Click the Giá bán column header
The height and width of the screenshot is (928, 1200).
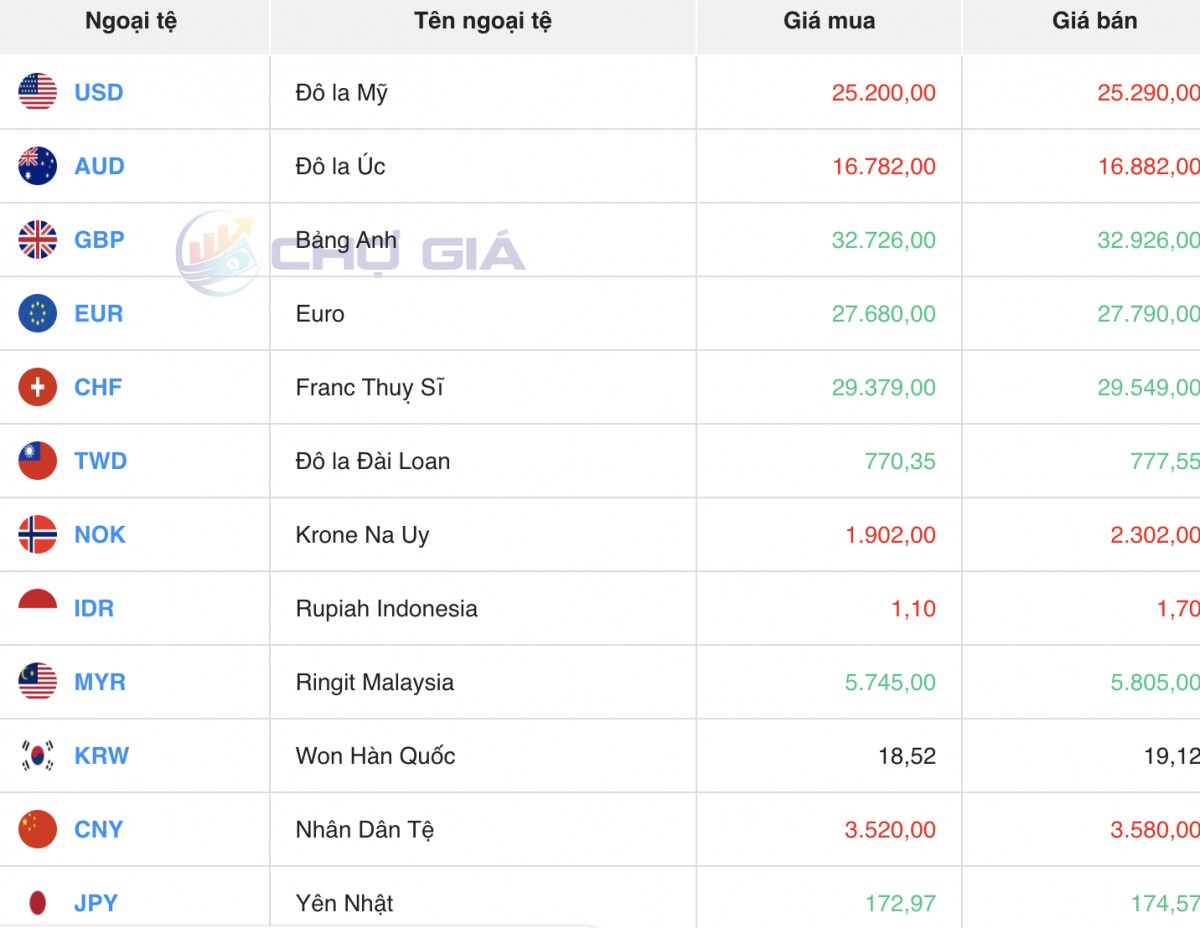pos(1094,21)
